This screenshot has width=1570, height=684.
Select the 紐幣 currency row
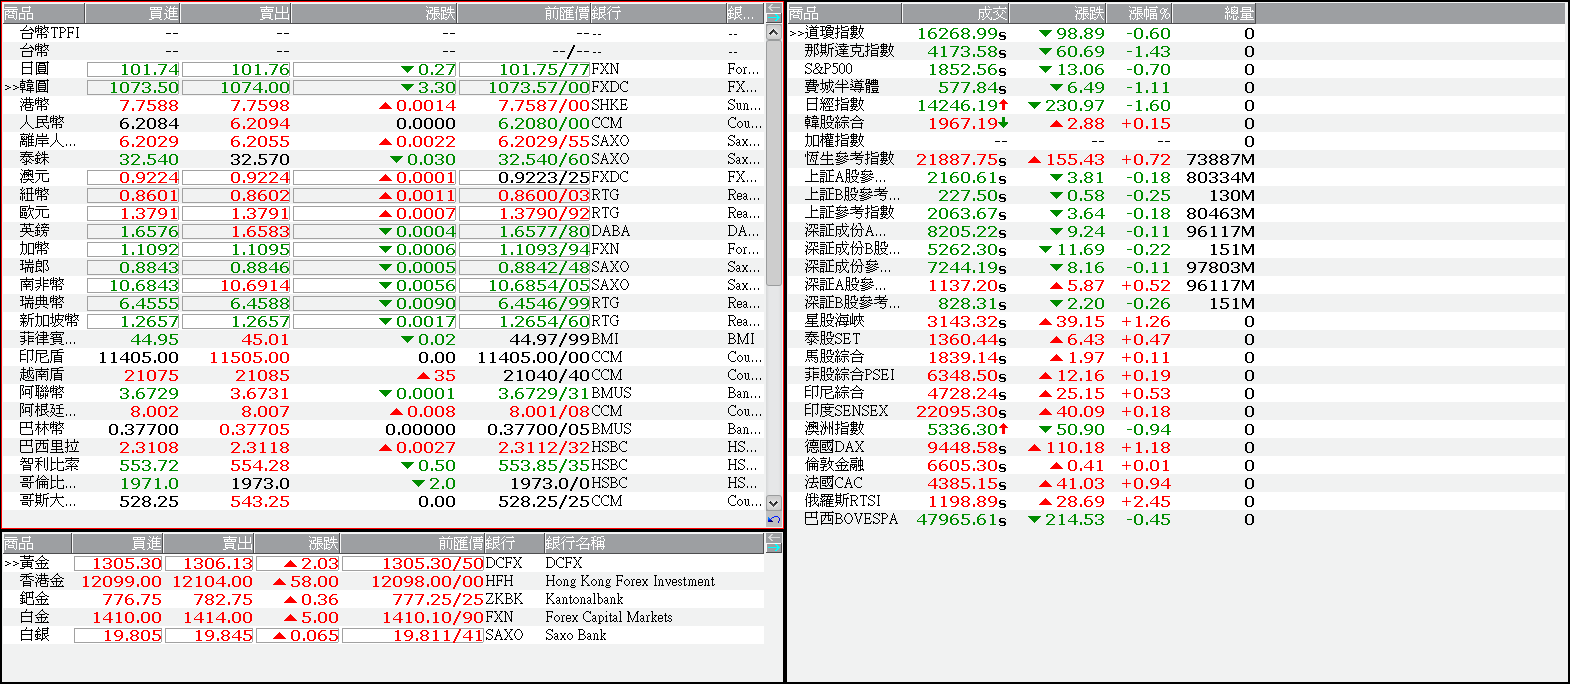coord(383,195)
